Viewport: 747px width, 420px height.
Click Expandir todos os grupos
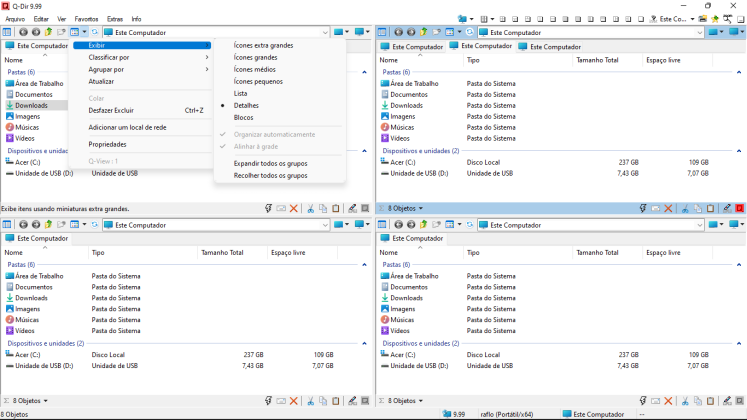(x=270, y=163)
